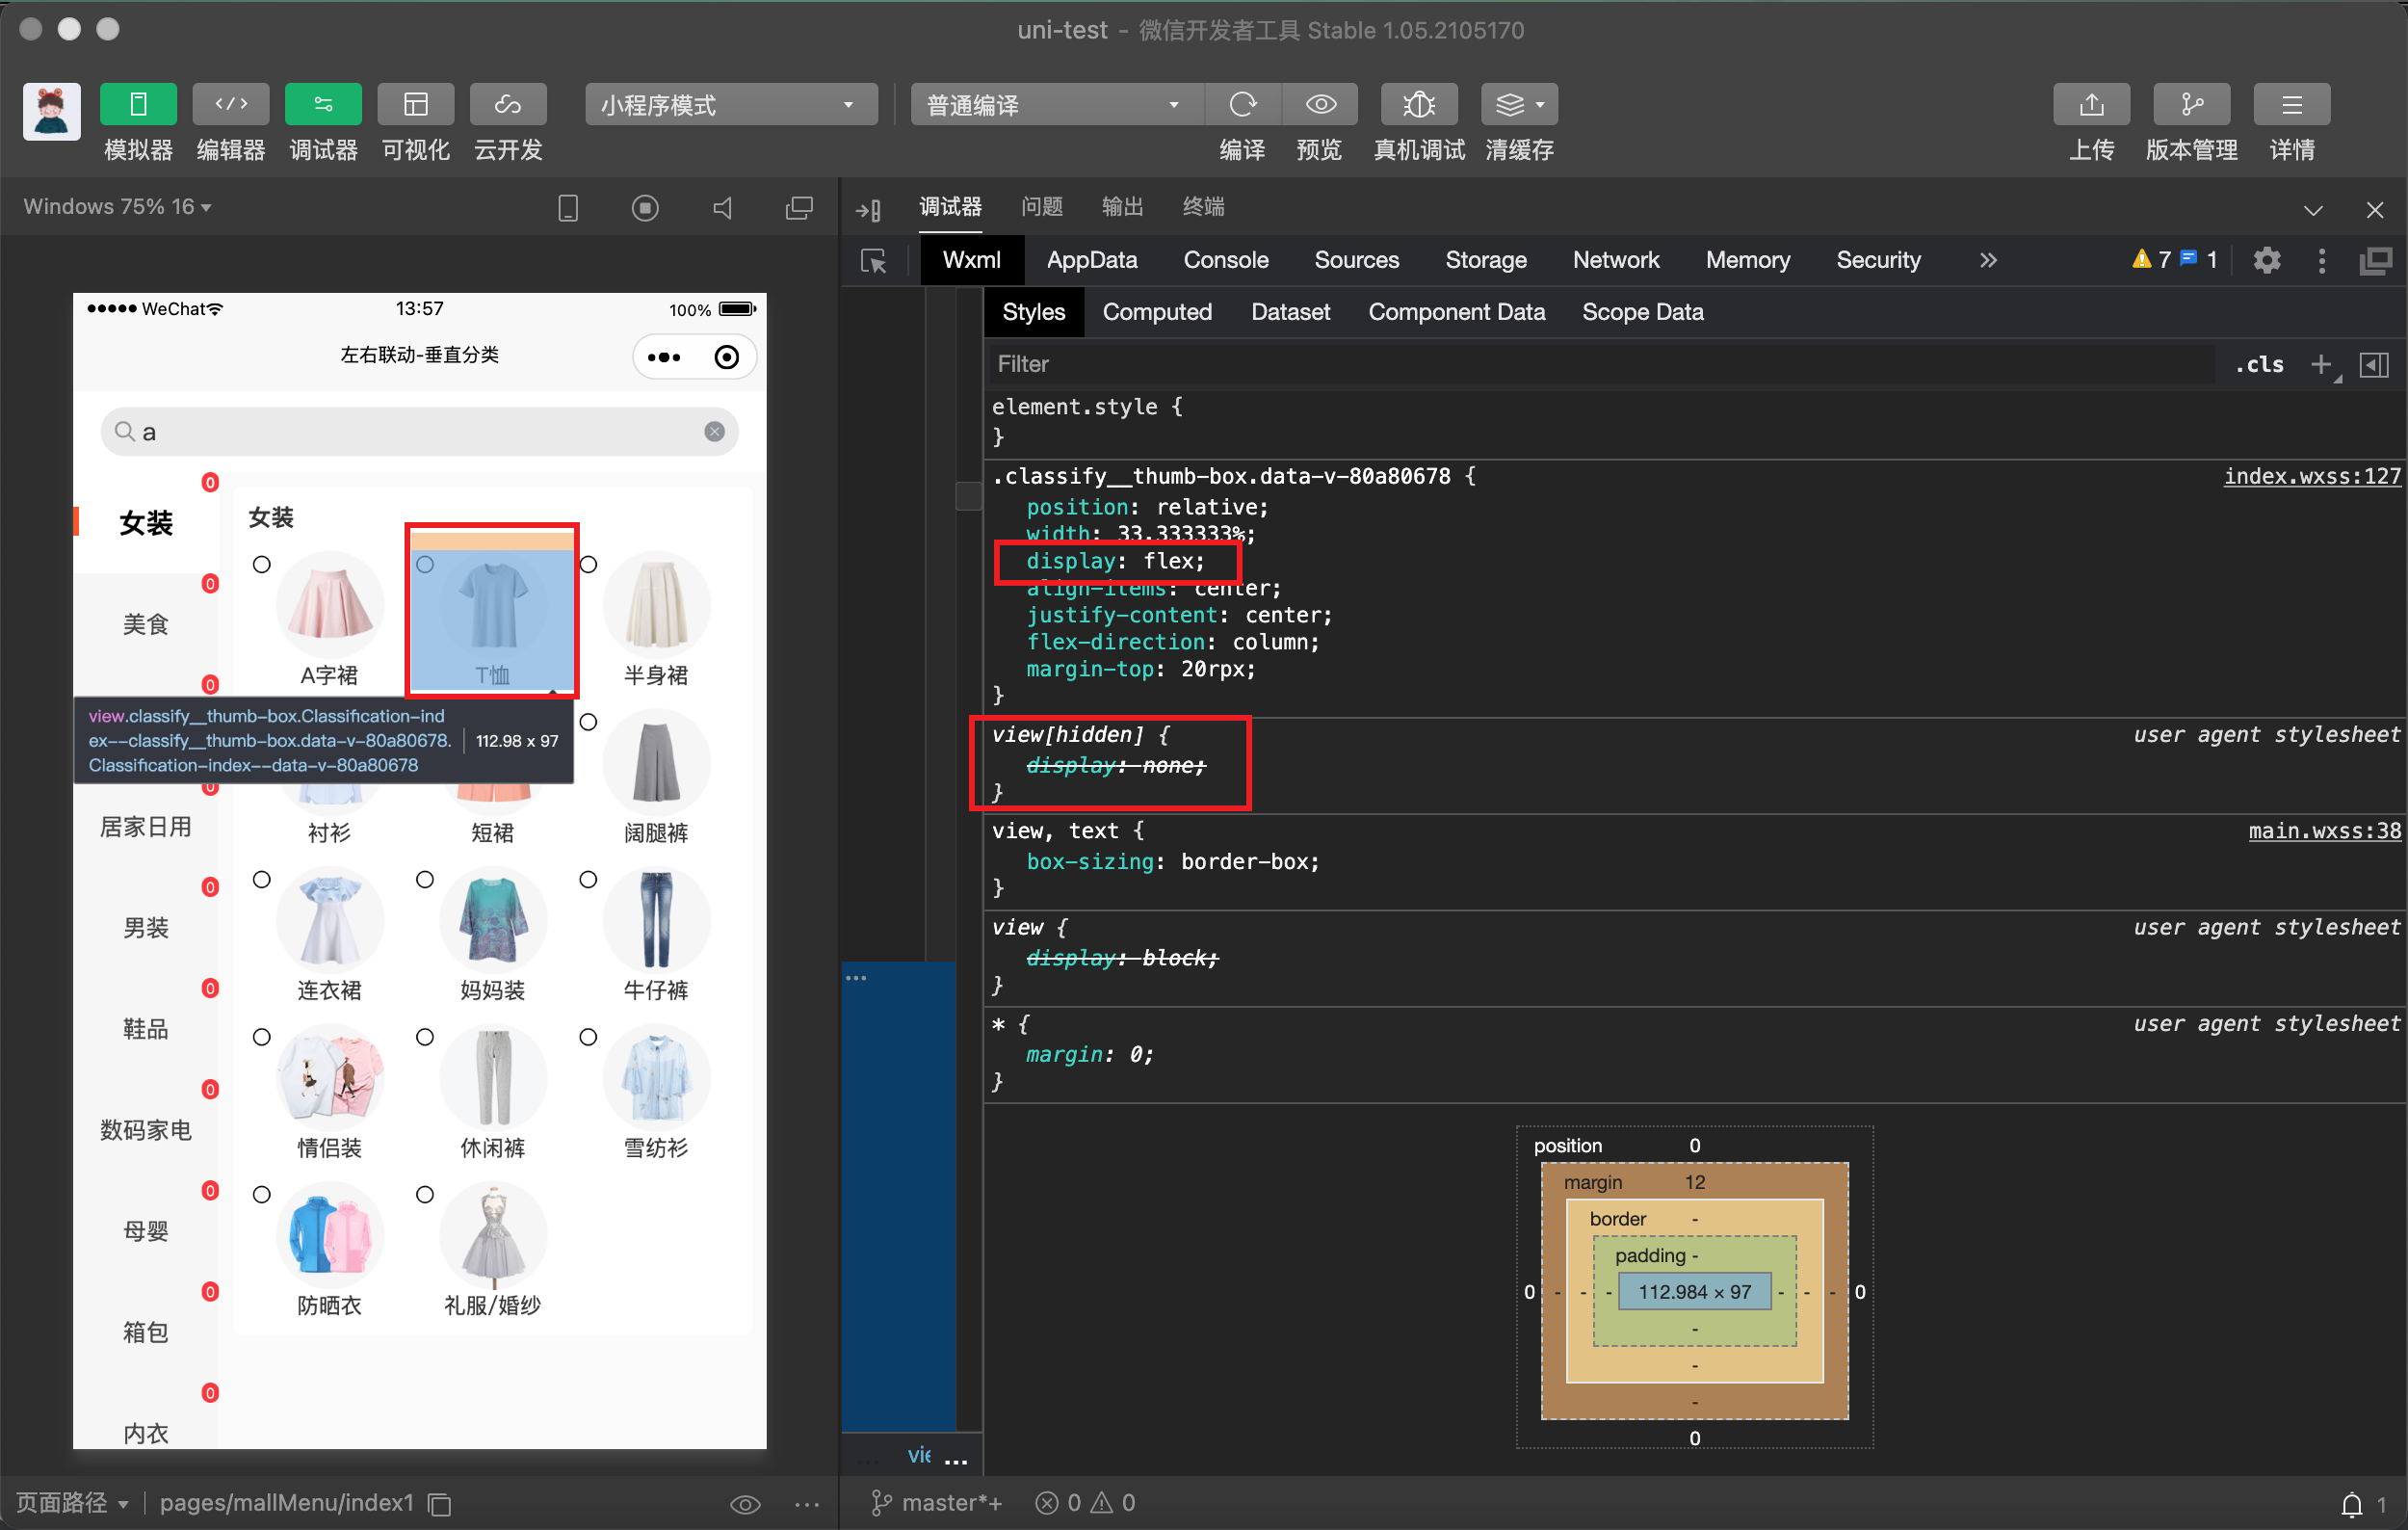Open the DevTools settings gear
Image resolution: width=2408 pixels, height=1530 pixels.
(2266, 261)
